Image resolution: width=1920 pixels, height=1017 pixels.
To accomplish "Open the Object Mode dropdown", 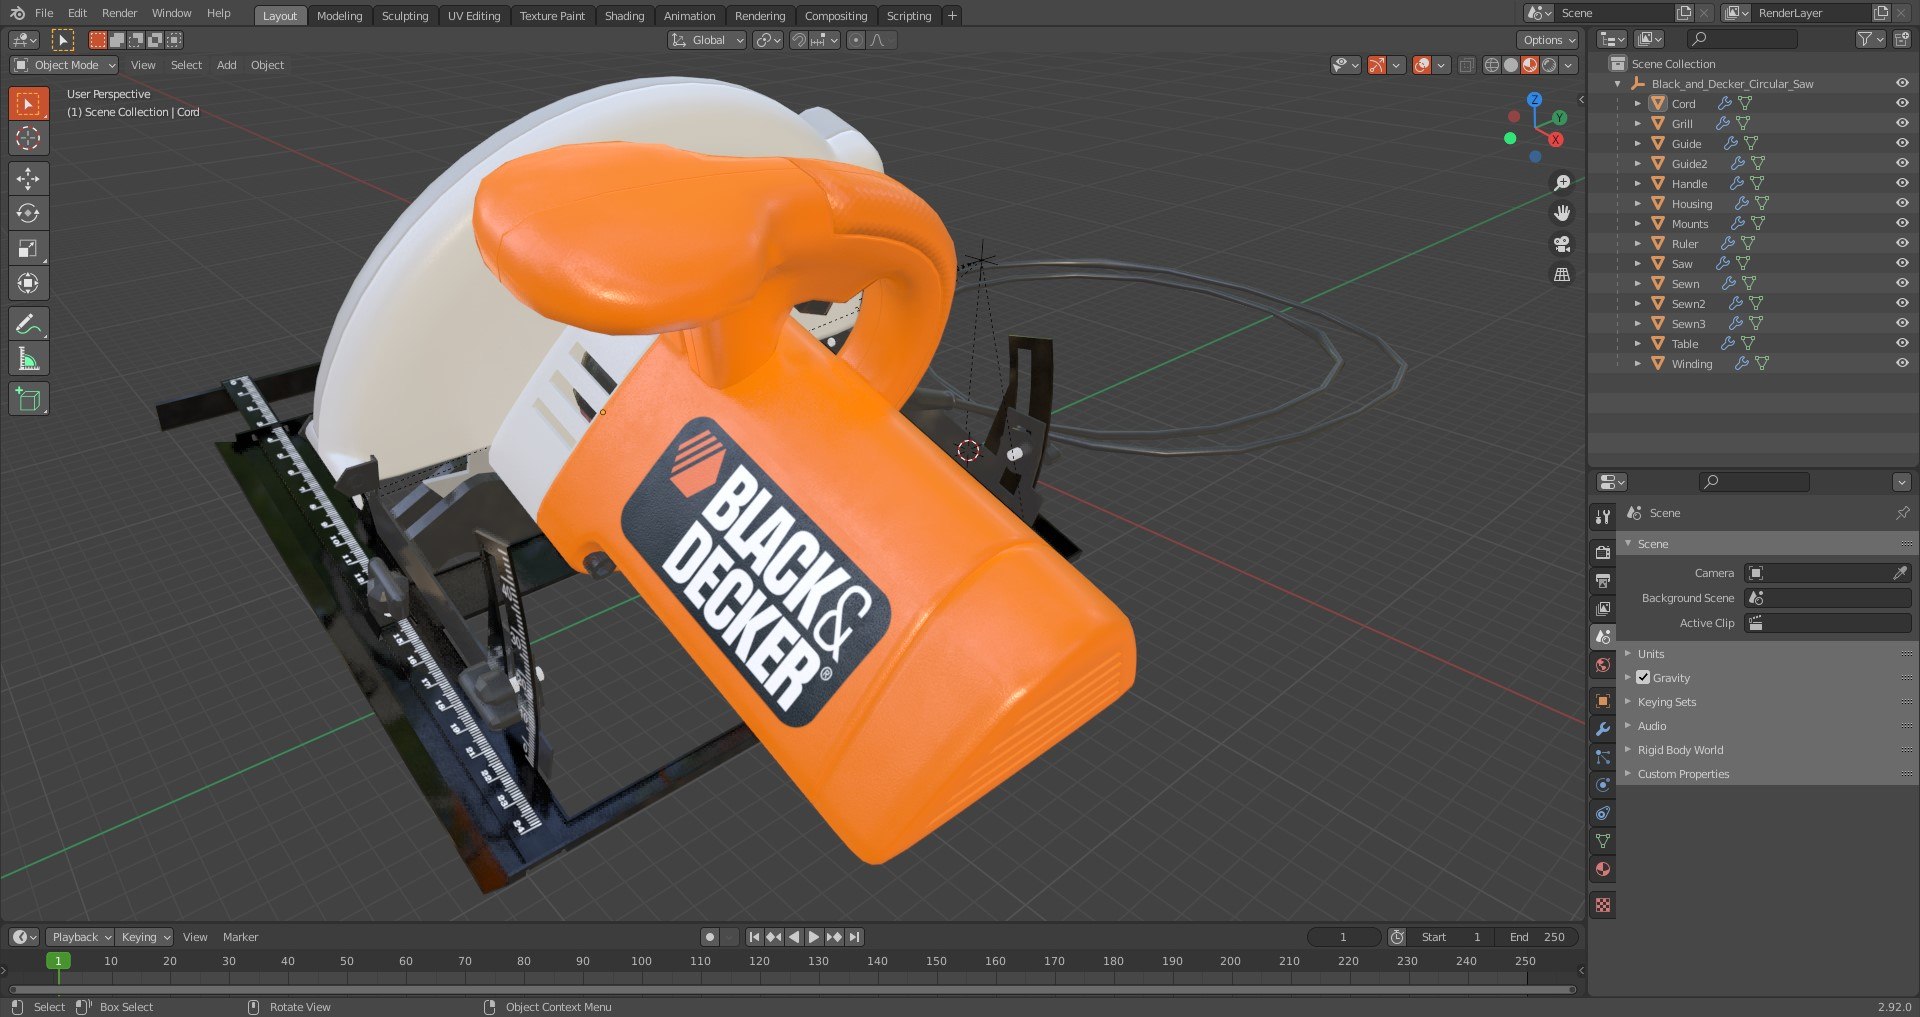I will [x=65, y=65].
